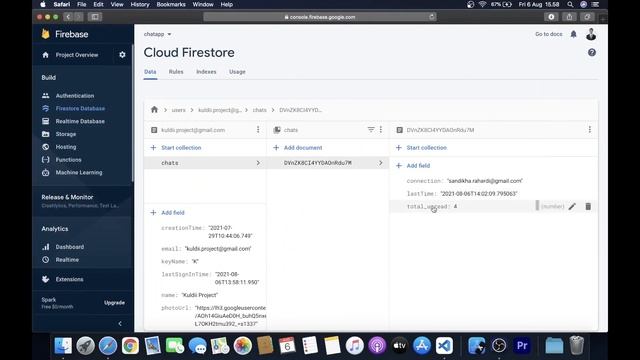Open more options for chats collection

[x=381, y=129]
